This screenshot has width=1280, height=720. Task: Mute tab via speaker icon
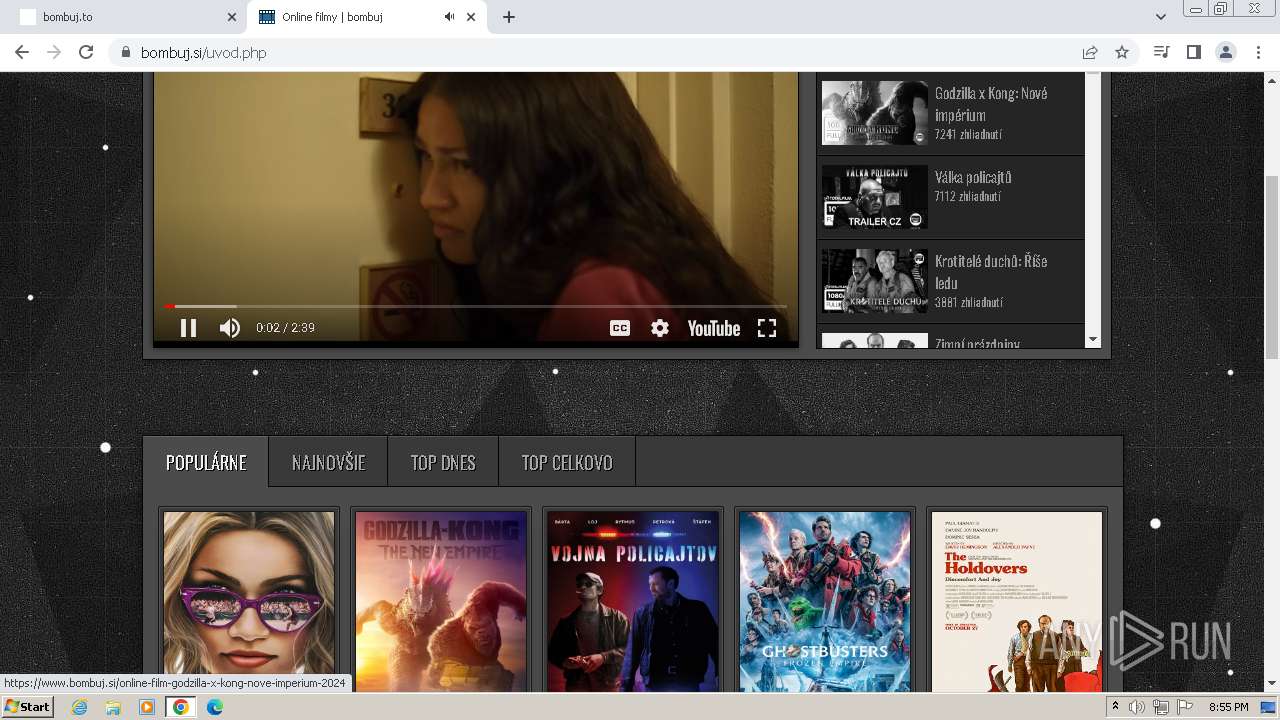[x=449, y=17]
